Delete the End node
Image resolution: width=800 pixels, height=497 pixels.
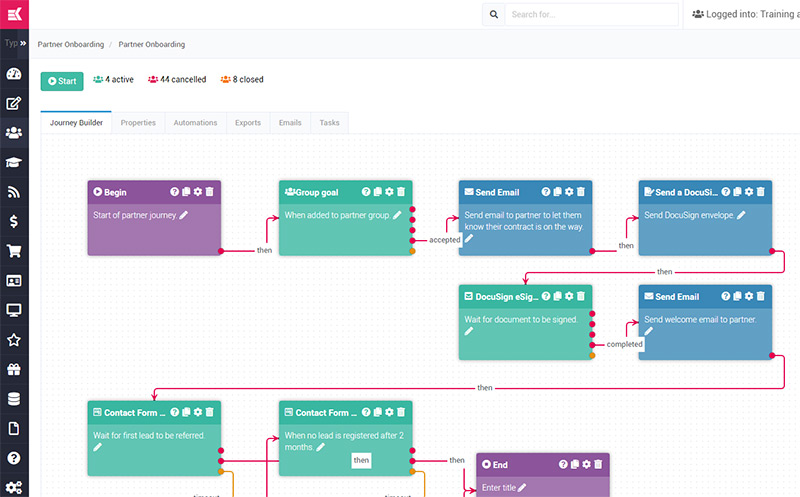click(x=598, y=464)
